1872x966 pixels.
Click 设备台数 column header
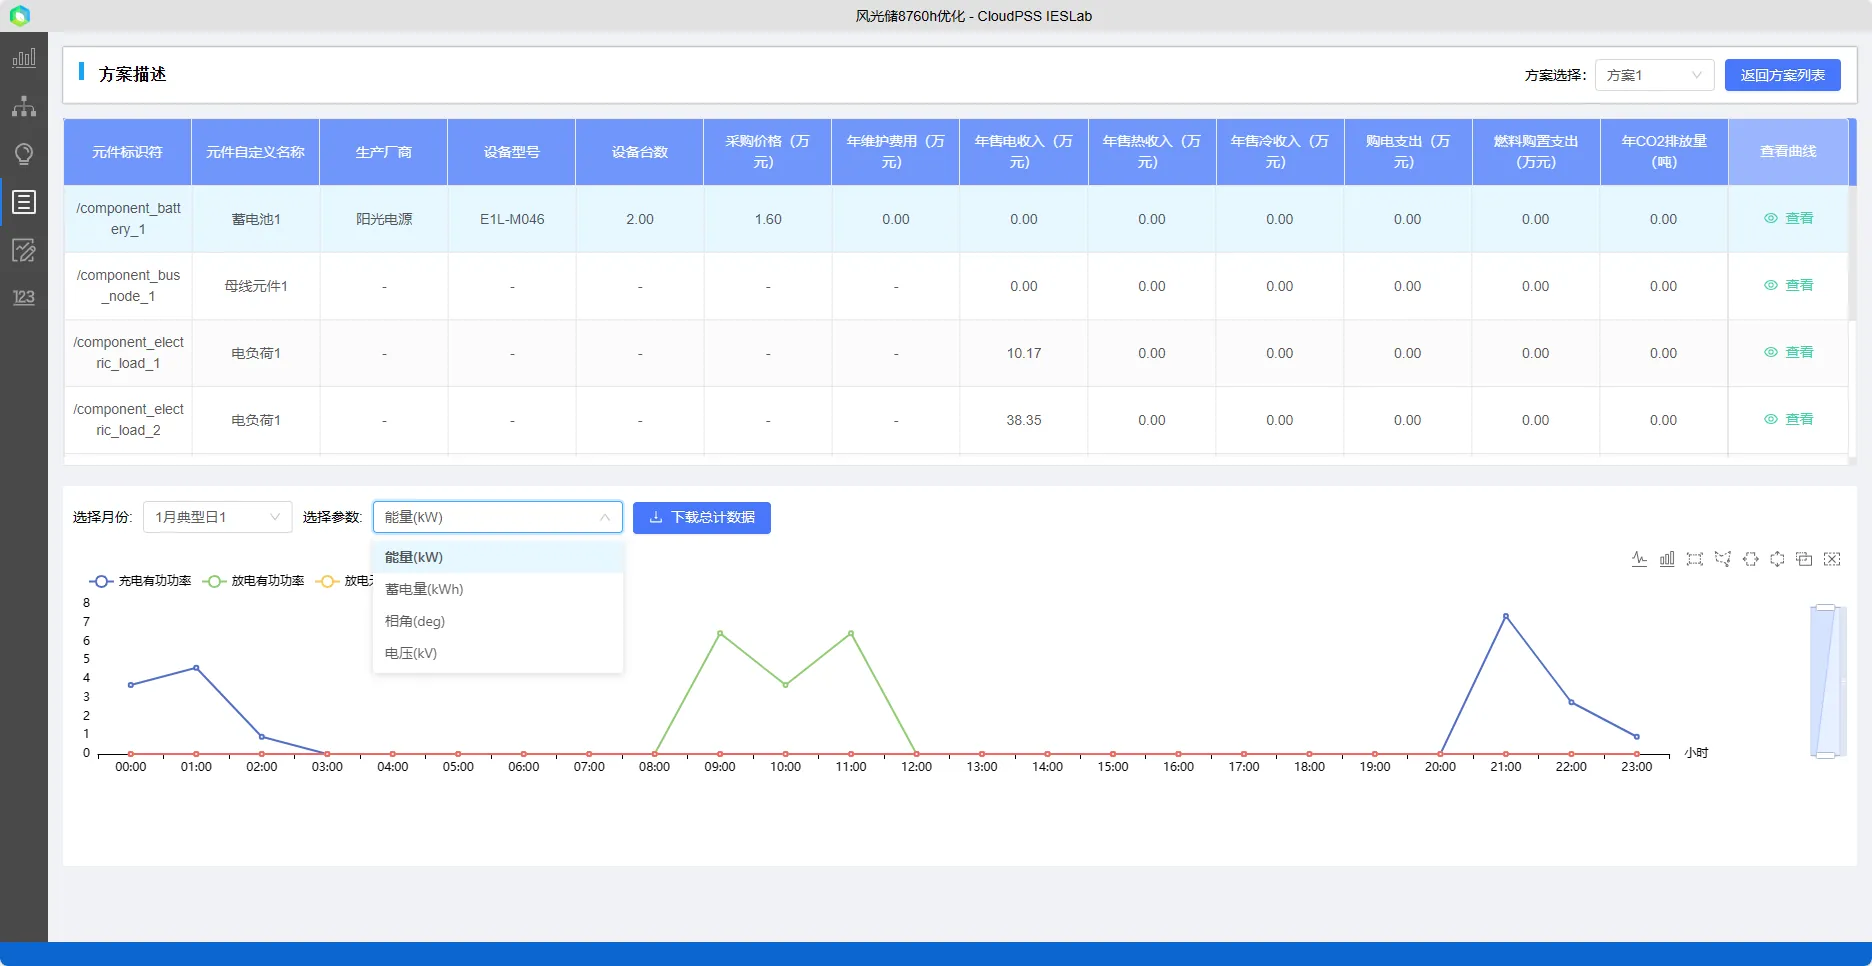(x=640, y=152)
